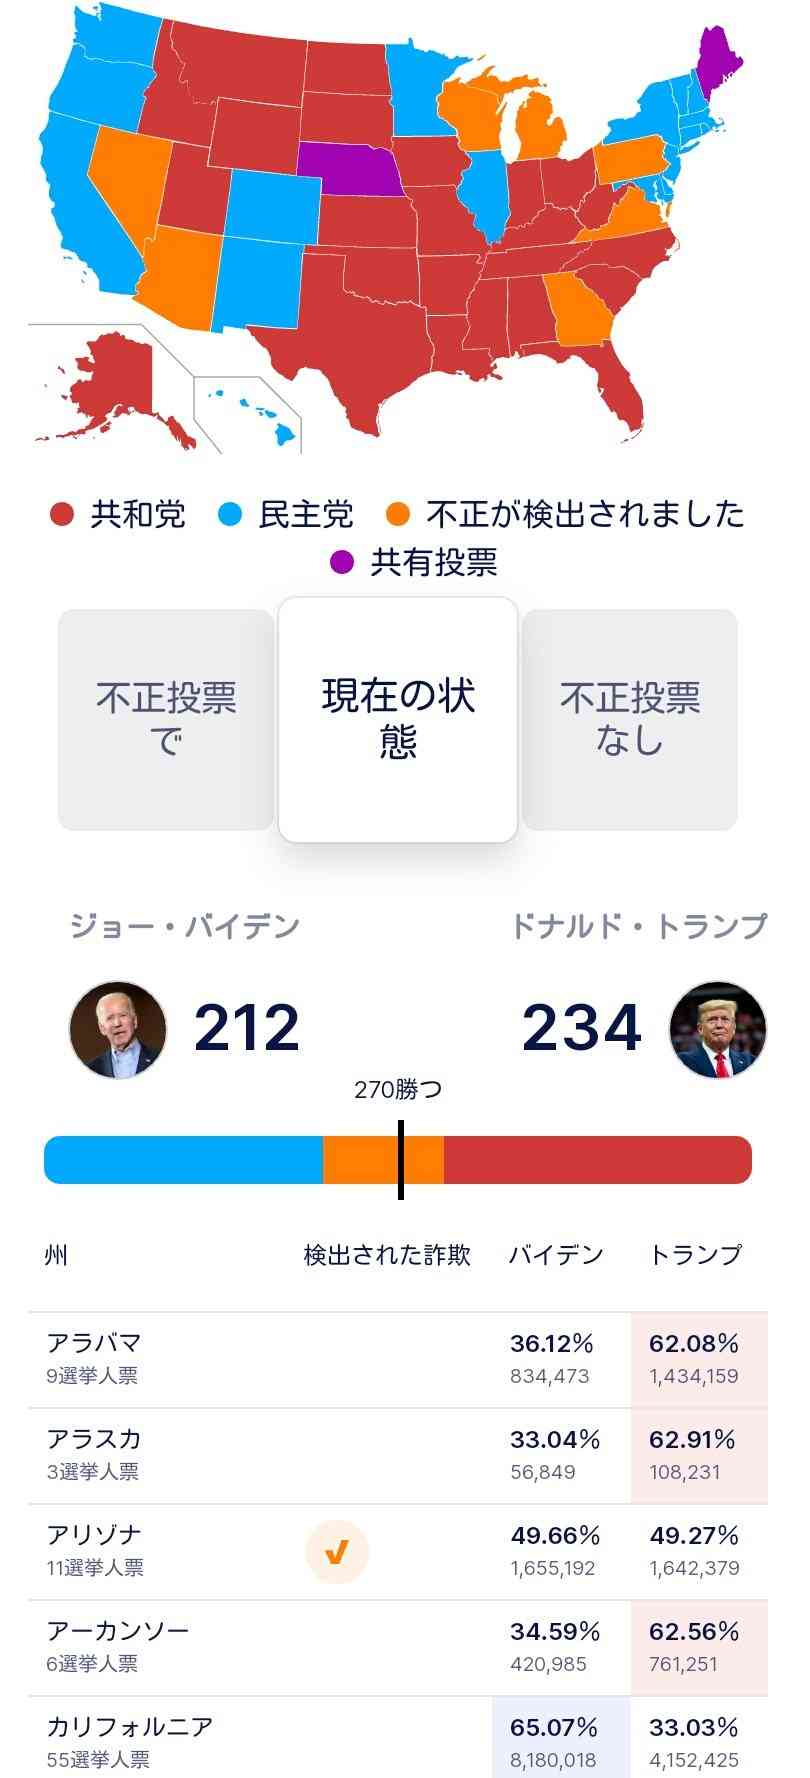The width and height of the screenshot is (810, 1778).
Task: Click Joe Biden's portrait photo
Action: click(x=118, y=1029)
